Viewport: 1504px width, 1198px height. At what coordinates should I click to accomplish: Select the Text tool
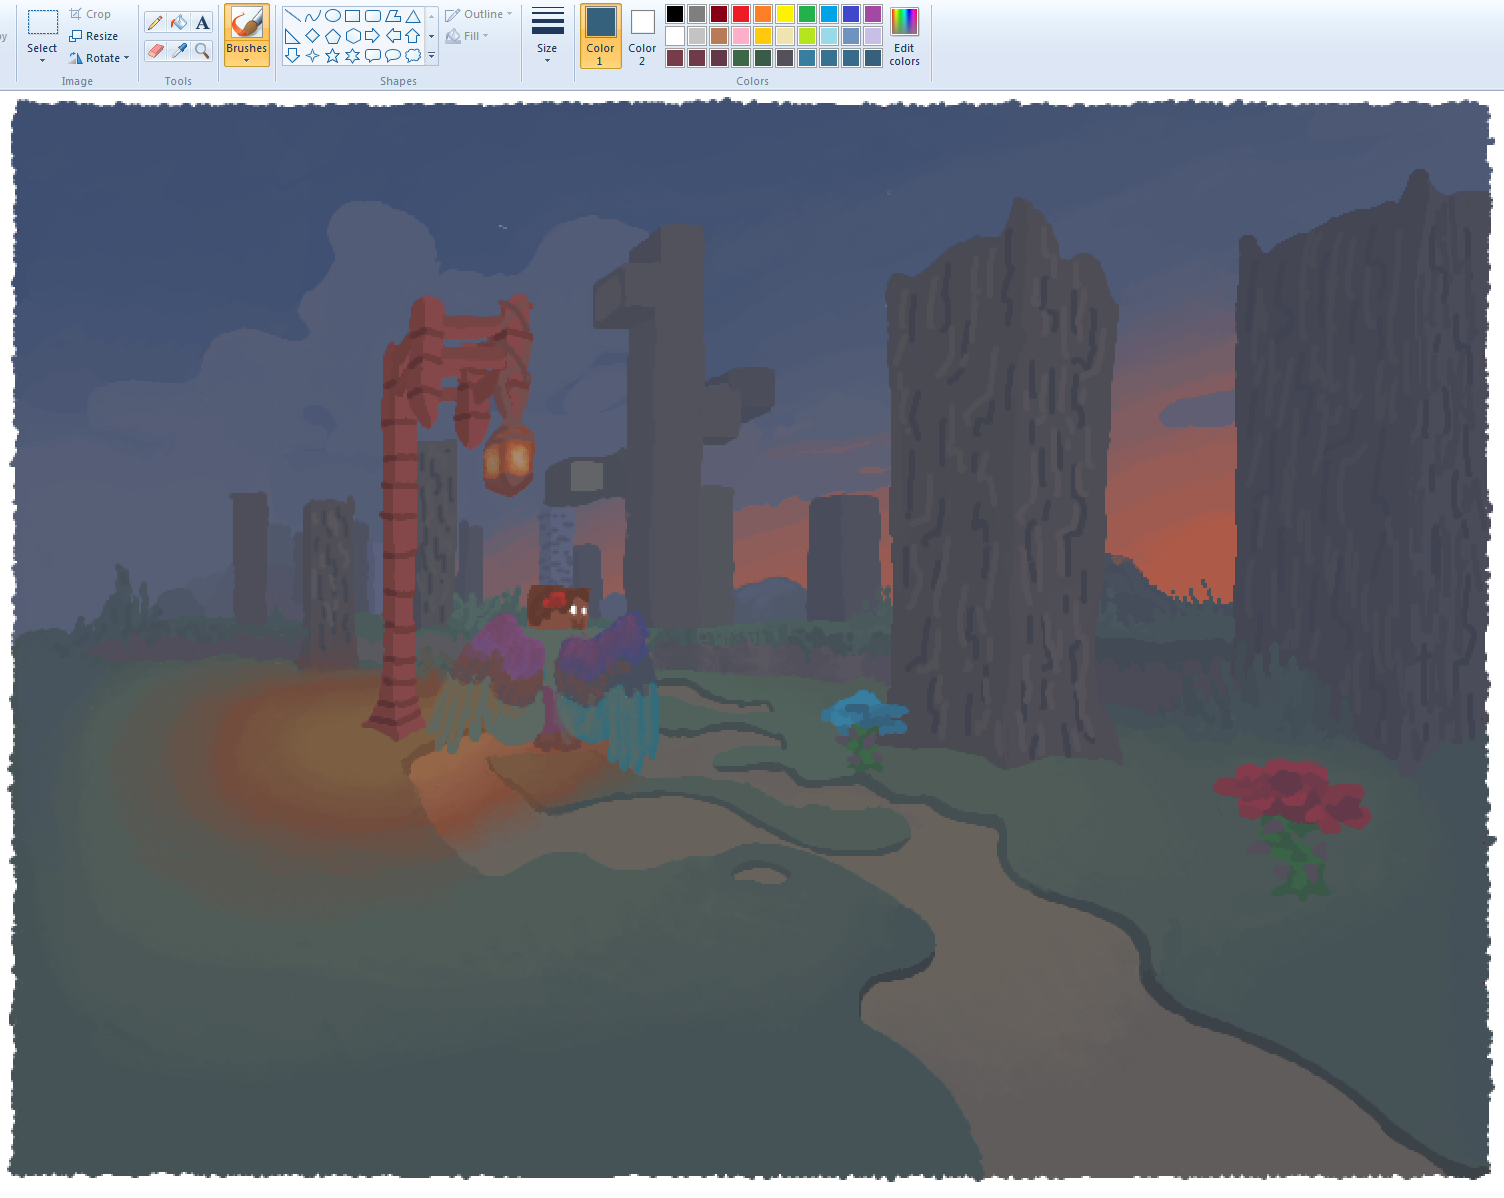202,23
